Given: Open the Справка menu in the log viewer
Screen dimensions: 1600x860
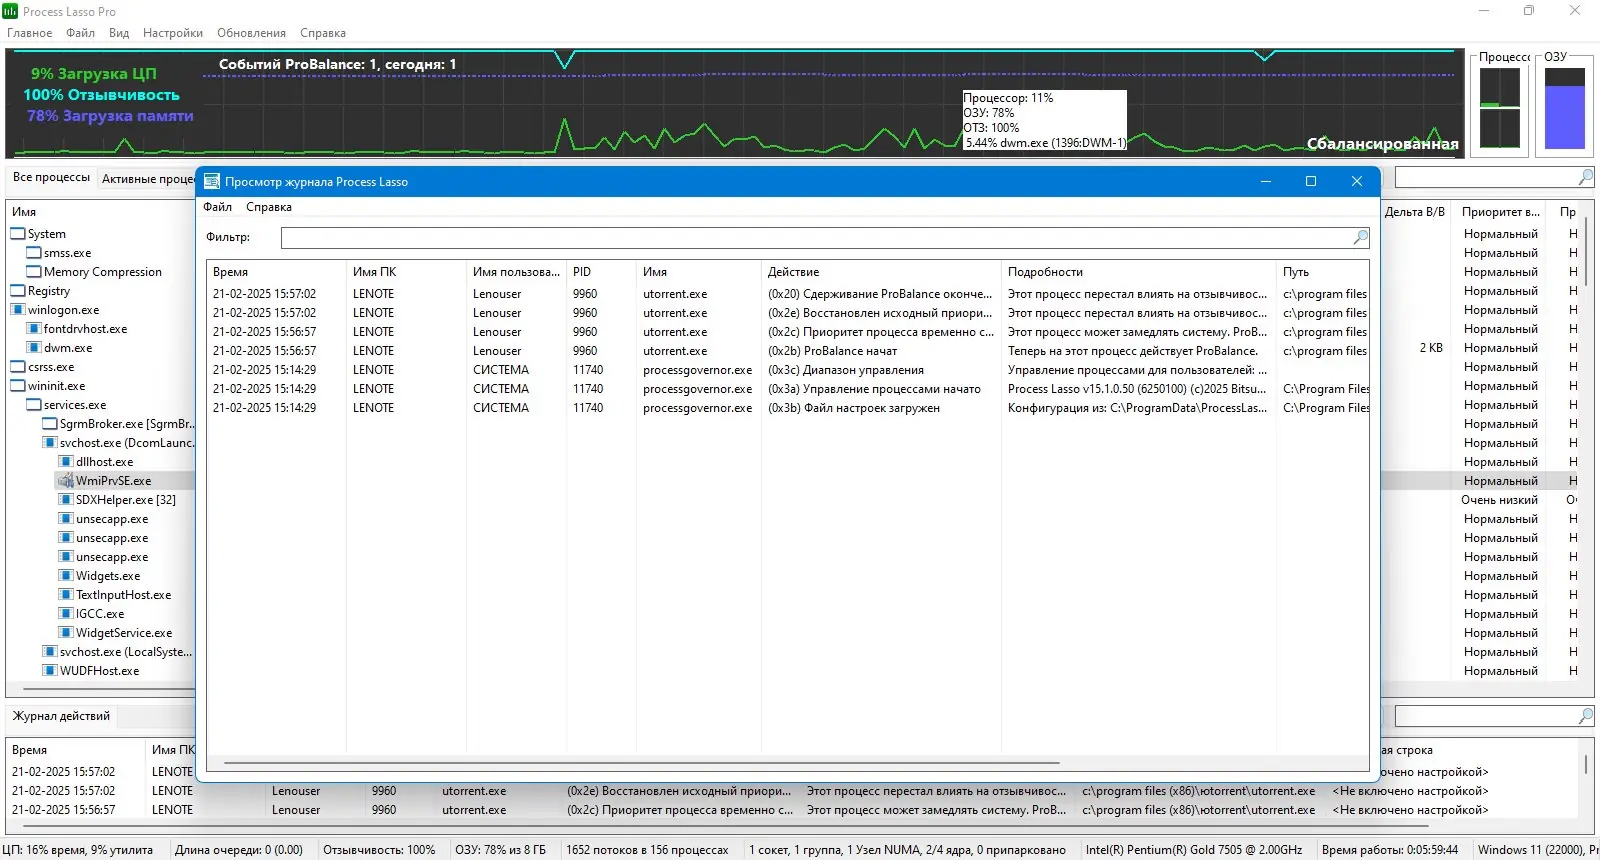Looking at the screenshot, I should [269, 207].
